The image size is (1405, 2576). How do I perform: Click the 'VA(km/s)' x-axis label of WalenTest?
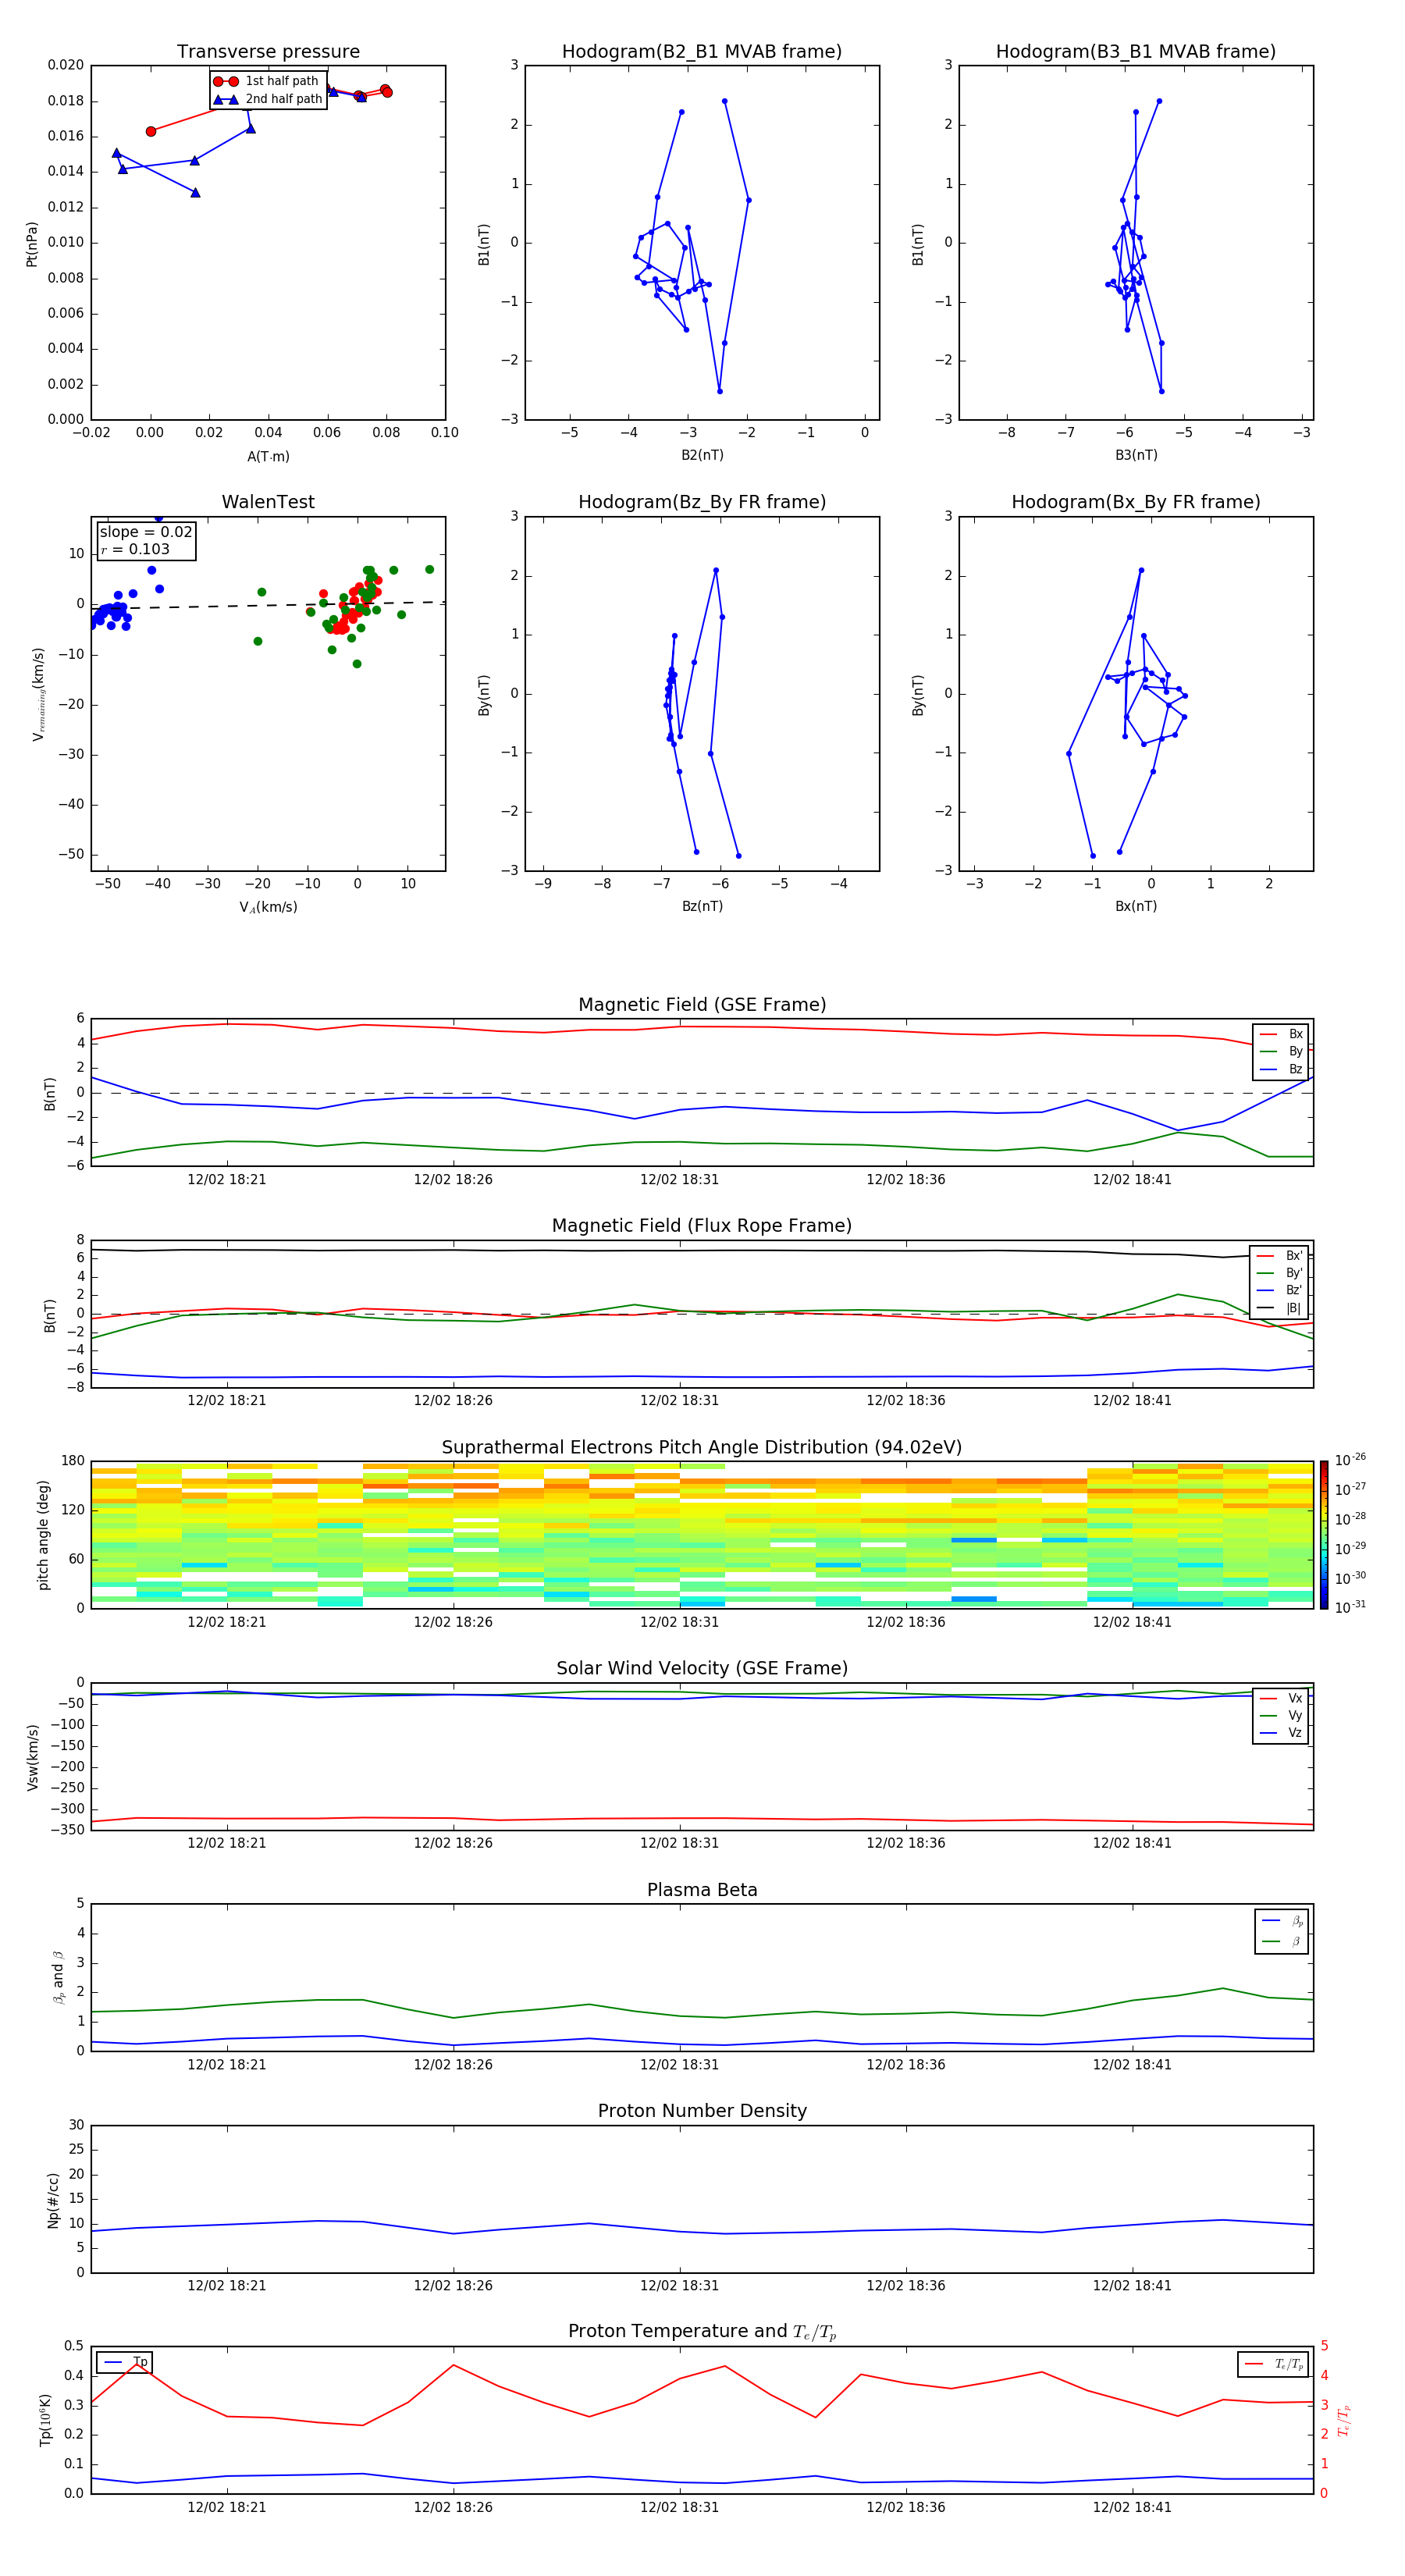click(268, 907)
